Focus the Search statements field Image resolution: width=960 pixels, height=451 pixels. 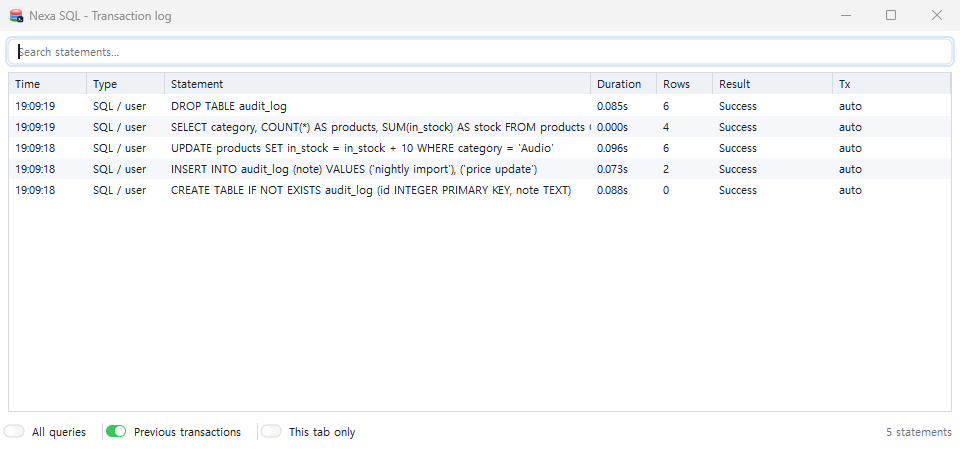[x=480, y=52]
